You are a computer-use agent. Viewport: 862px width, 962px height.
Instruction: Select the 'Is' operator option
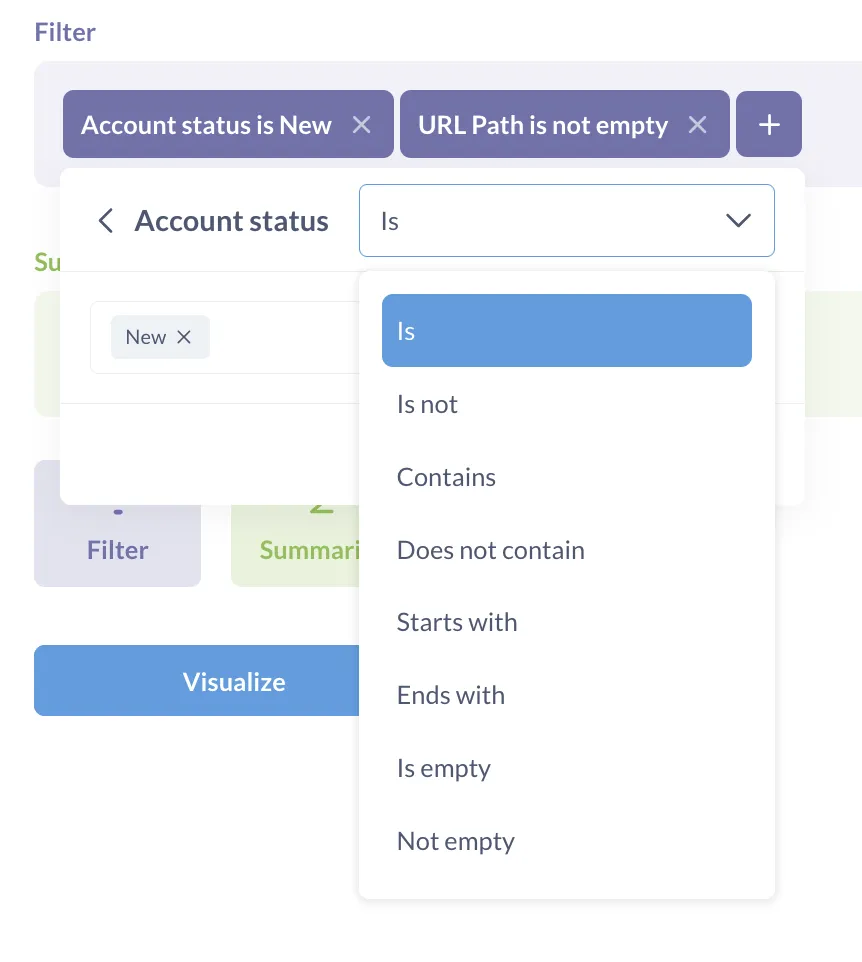tap(566, 331)
